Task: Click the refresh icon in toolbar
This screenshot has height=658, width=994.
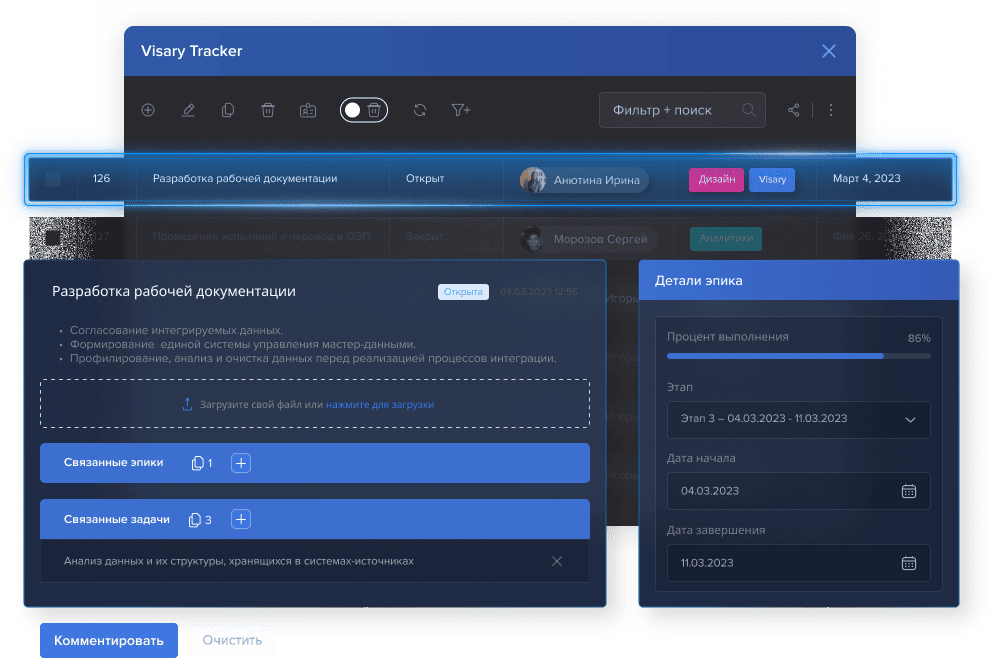Action: coord(420,110)
